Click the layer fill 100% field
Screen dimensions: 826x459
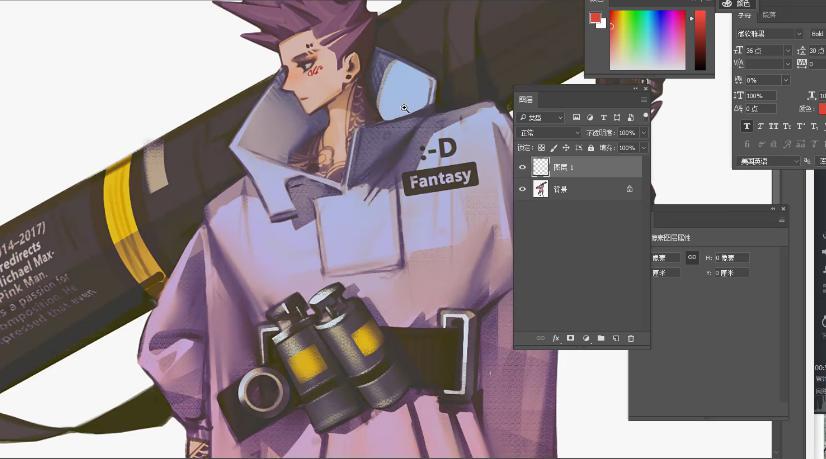pyautogui.click(x=627, y=148)
